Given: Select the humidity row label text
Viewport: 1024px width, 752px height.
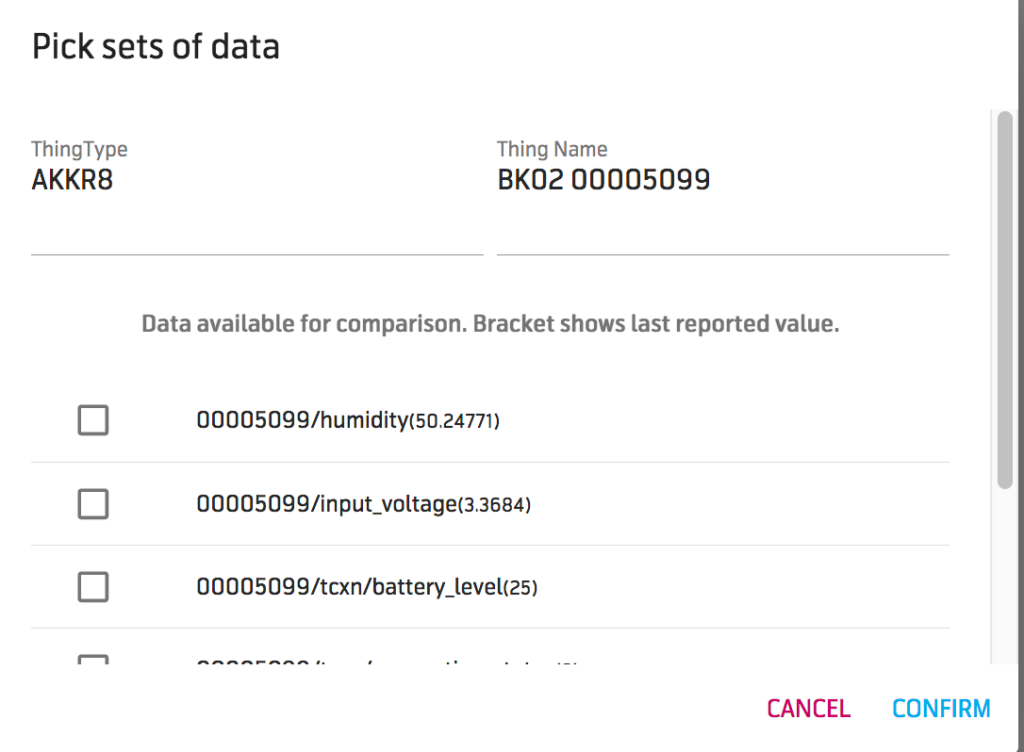Looking at the screenshot, I should click(300, 420).
